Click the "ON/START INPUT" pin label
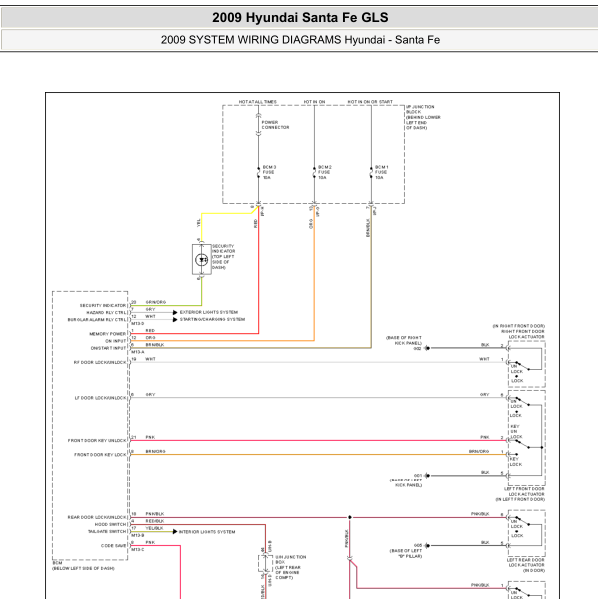 108,348
